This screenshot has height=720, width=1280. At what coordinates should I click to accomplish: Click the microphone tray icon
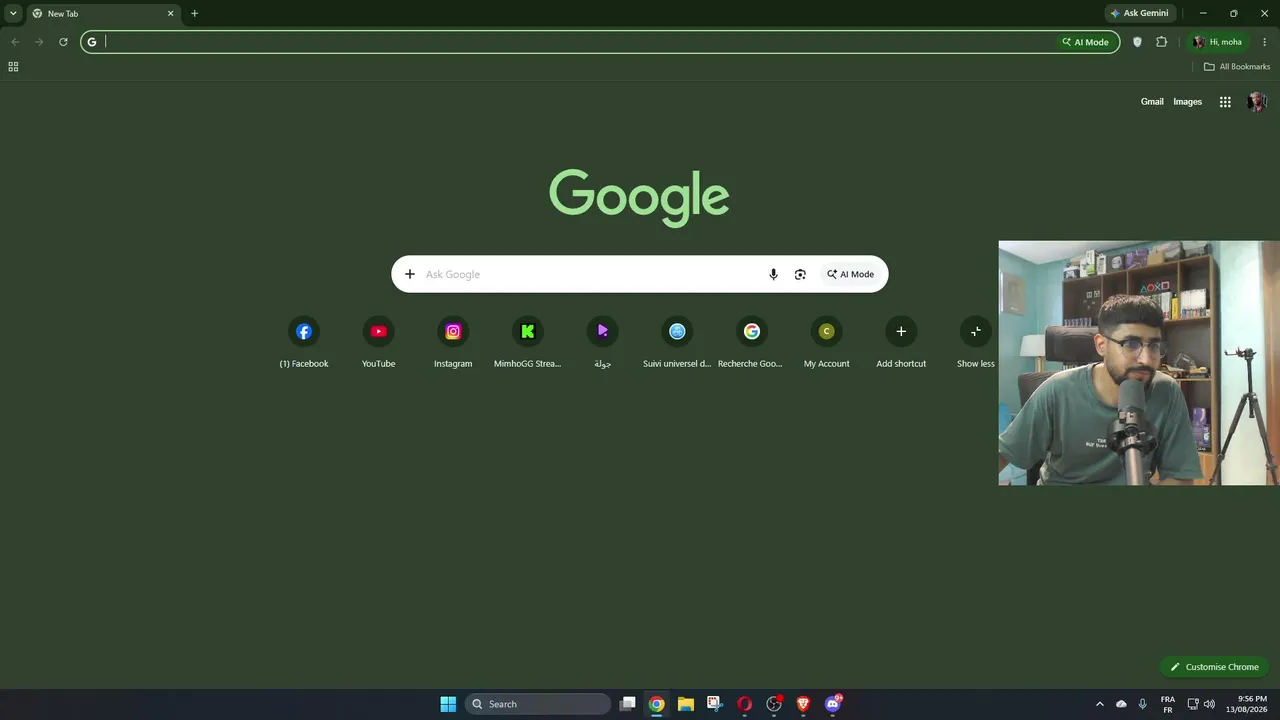point(1142,704)
